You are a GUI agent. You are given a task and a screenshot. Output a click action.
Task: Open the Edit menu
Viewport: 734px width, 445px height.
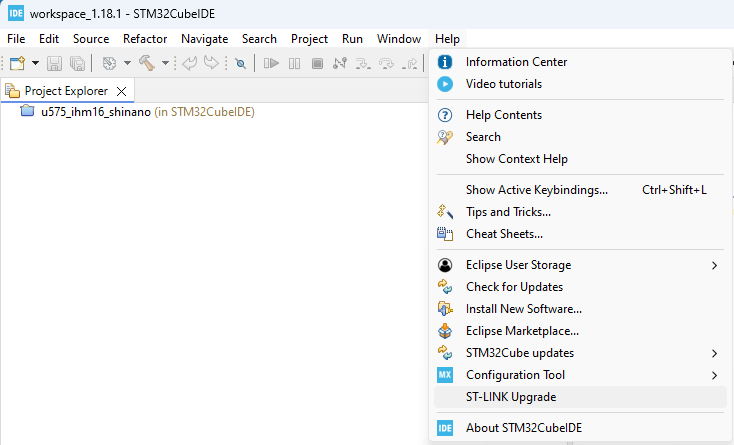(49, 39)
